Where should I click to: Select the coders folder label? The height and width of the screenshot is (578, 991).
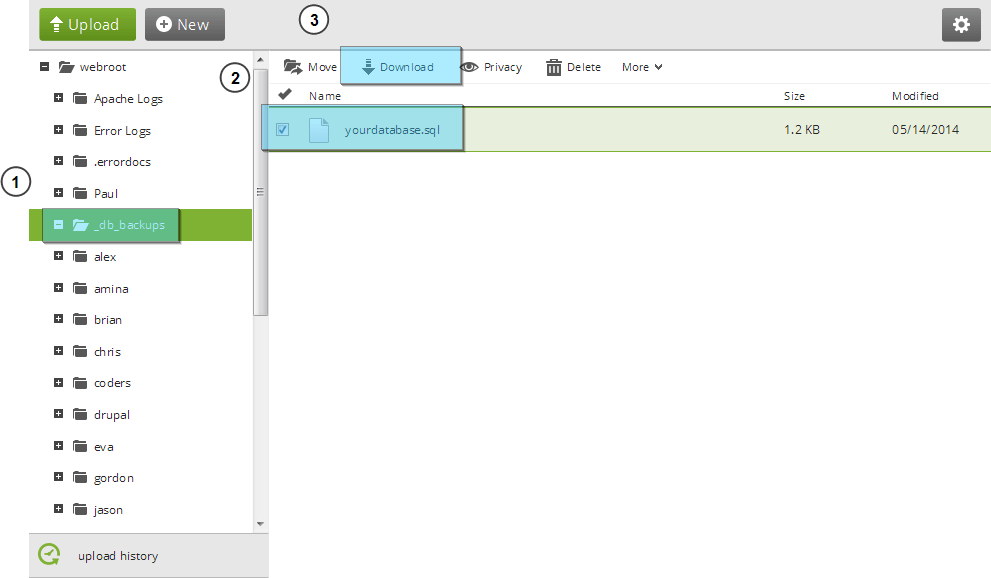112,383
